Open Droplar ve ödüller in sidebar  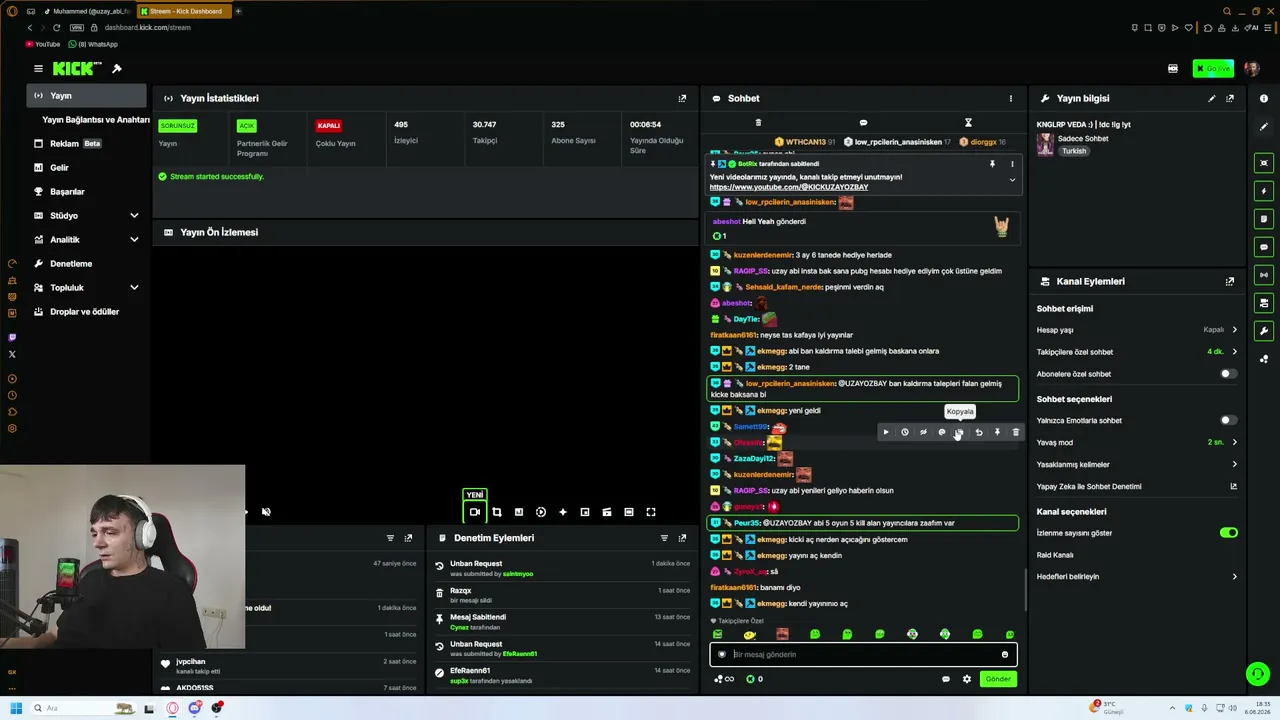pyautogui.click(x=86, y=312)
